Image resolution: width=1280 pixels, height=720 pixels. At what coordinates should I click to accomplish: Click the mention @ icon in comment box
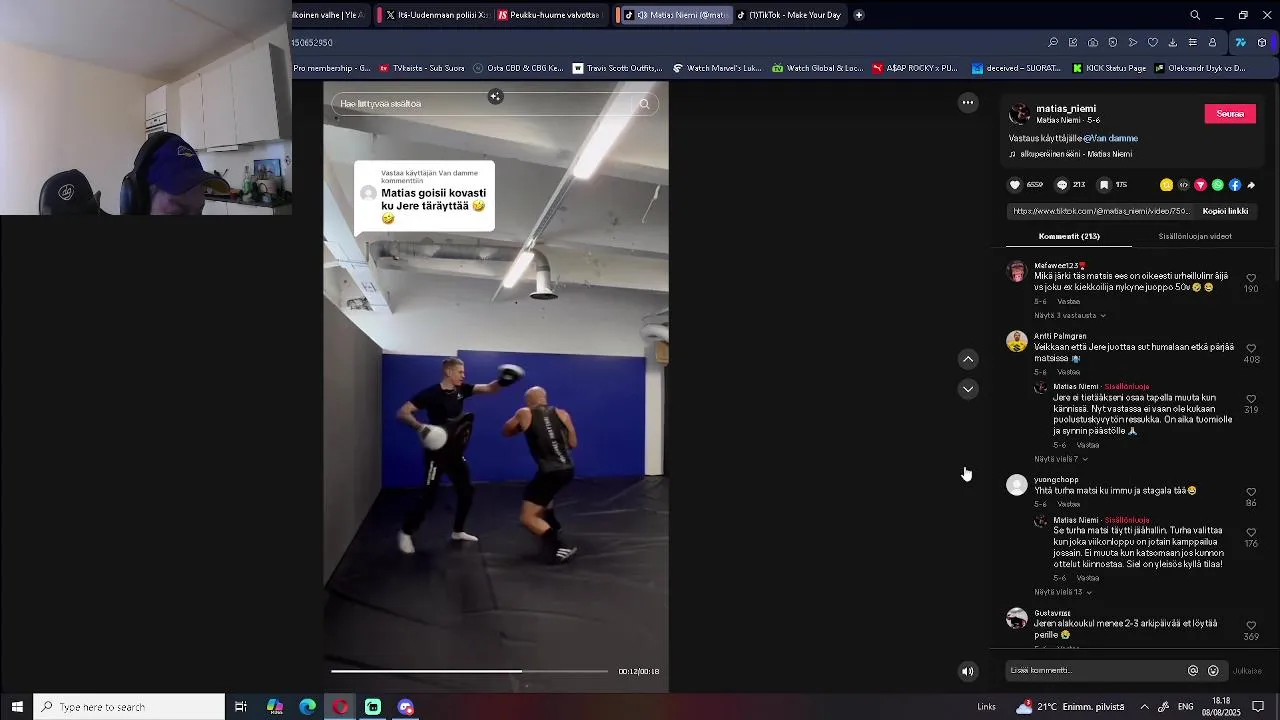(1193, 671)
